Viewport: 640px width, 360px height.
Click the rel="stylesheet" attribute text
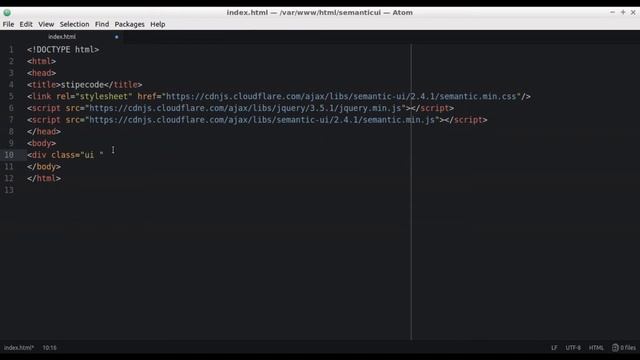94,97
